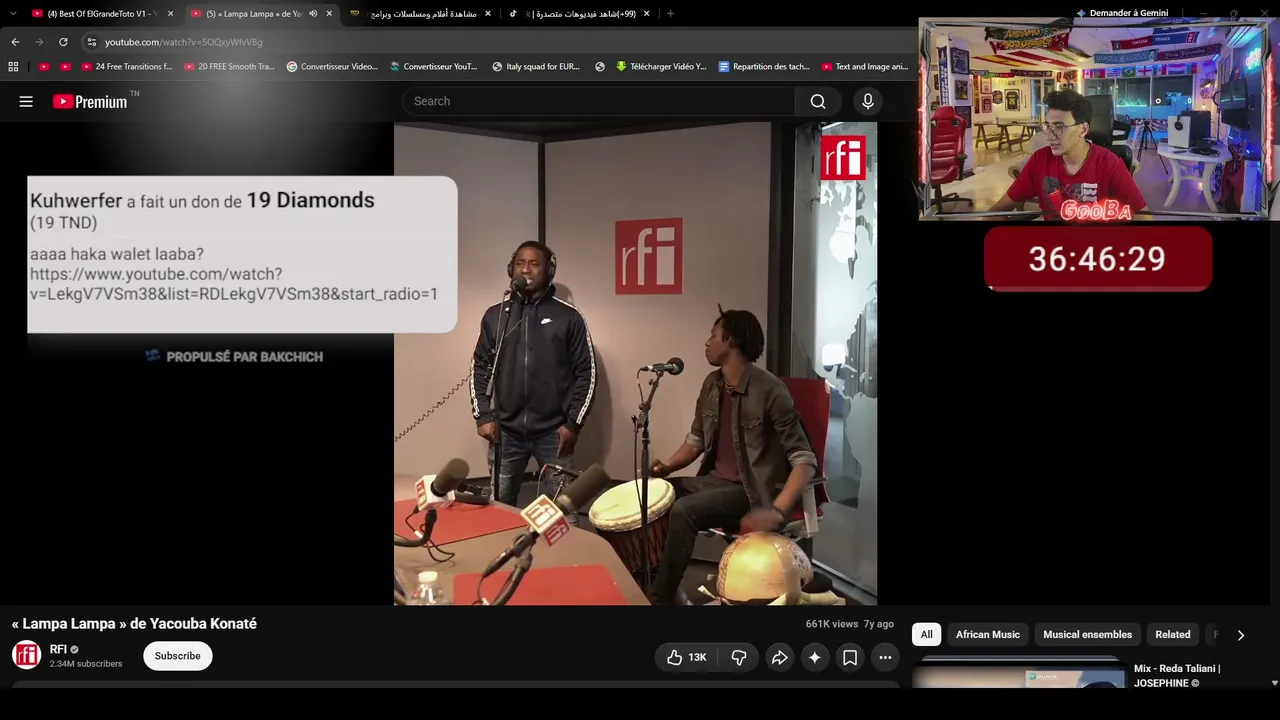Mute the Lampa Lampa tab audio
The height and width of the screenshot is (720, 1280).
click(x=313, y=14)
